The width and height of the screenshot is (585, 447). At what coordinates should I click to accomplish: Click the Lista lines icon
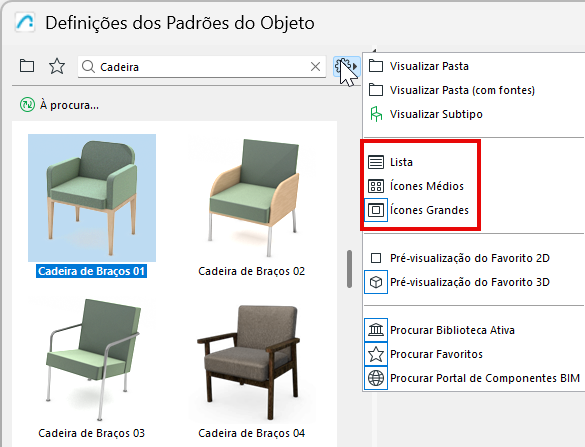(x=376, y=162)
